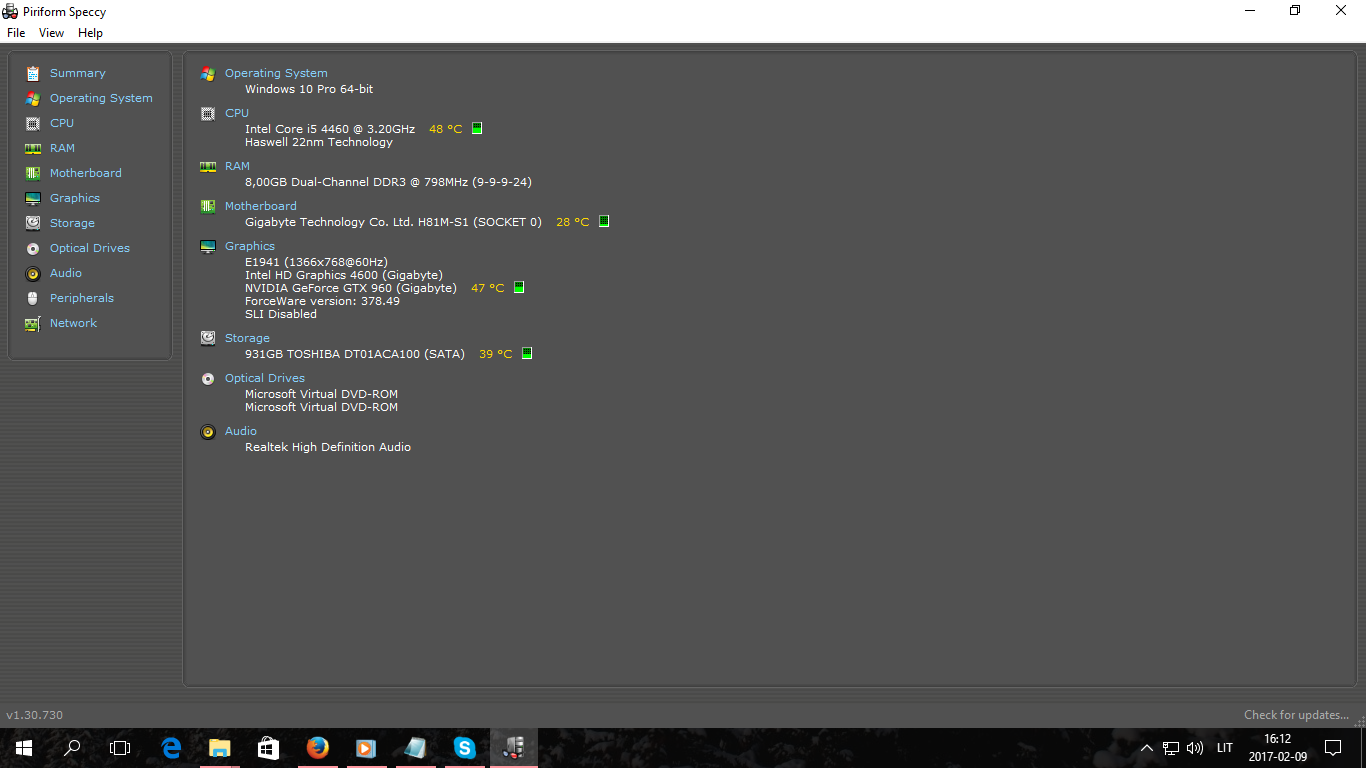Select the Windows 10 Pro 64-bit text
Screen dimensions: 1366x768
point(309,89)
